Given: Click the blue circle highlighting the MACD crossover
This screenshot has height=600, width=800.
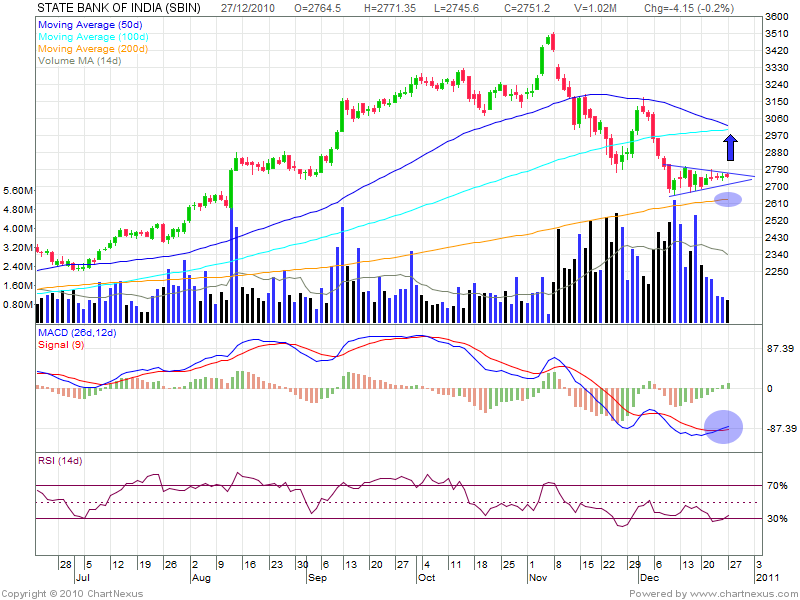Looking at the screenshot, I should tap(723, 427).
